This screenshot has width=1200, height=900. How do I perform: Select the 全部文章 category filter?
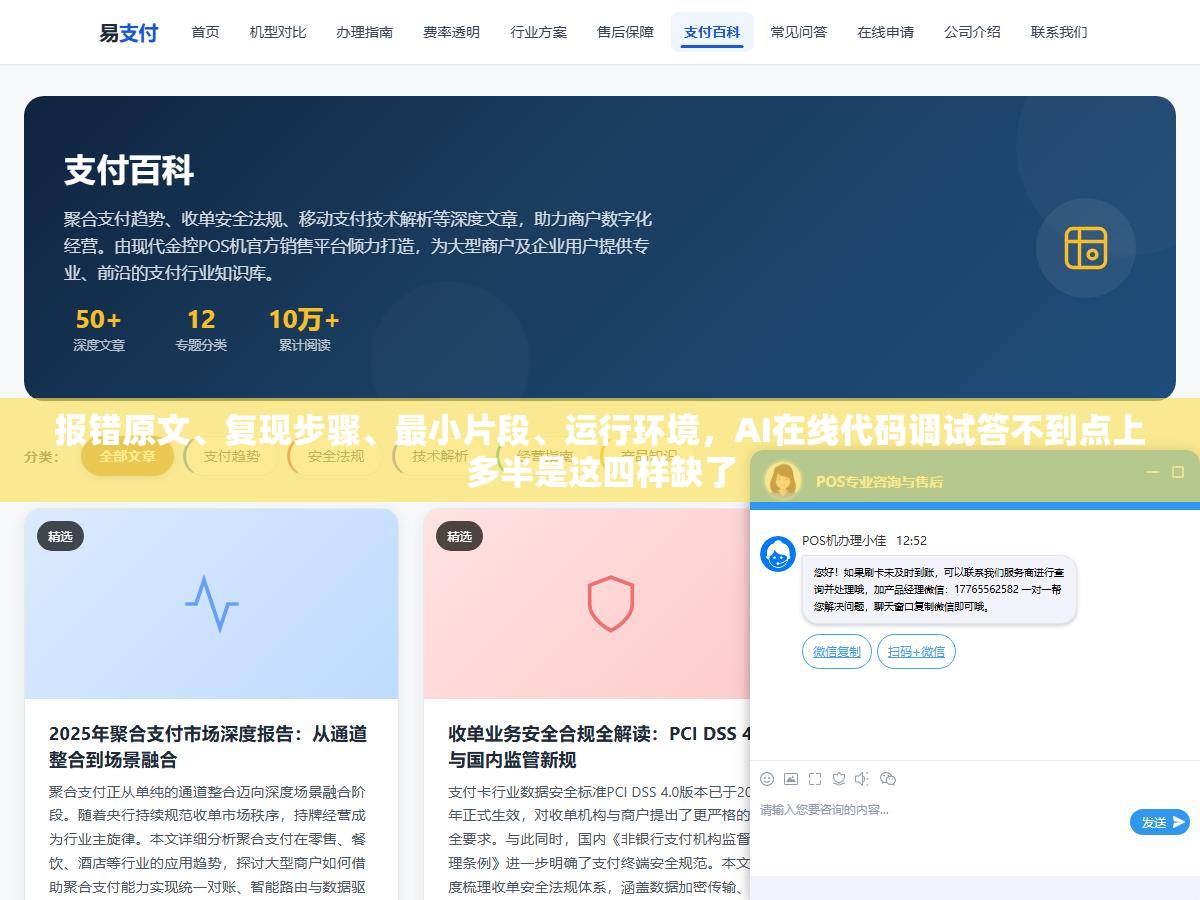point(128,456)
